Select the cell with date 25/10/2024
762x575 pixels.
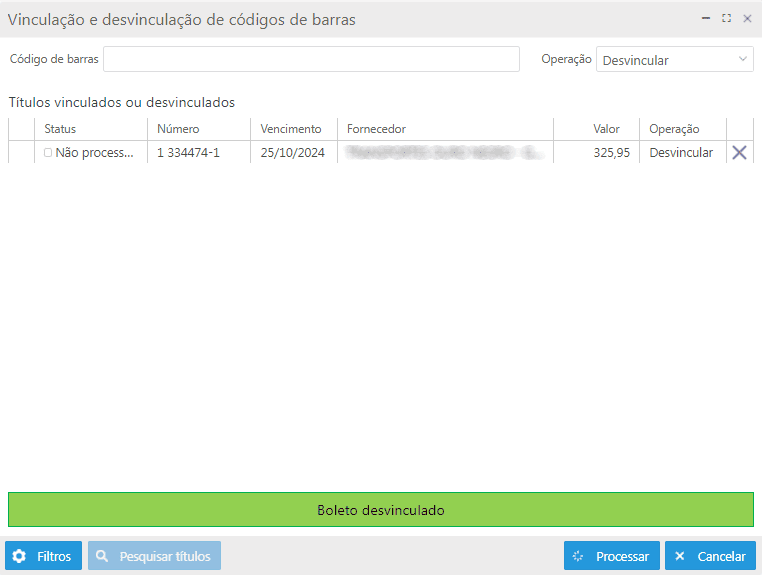(292, 153)
